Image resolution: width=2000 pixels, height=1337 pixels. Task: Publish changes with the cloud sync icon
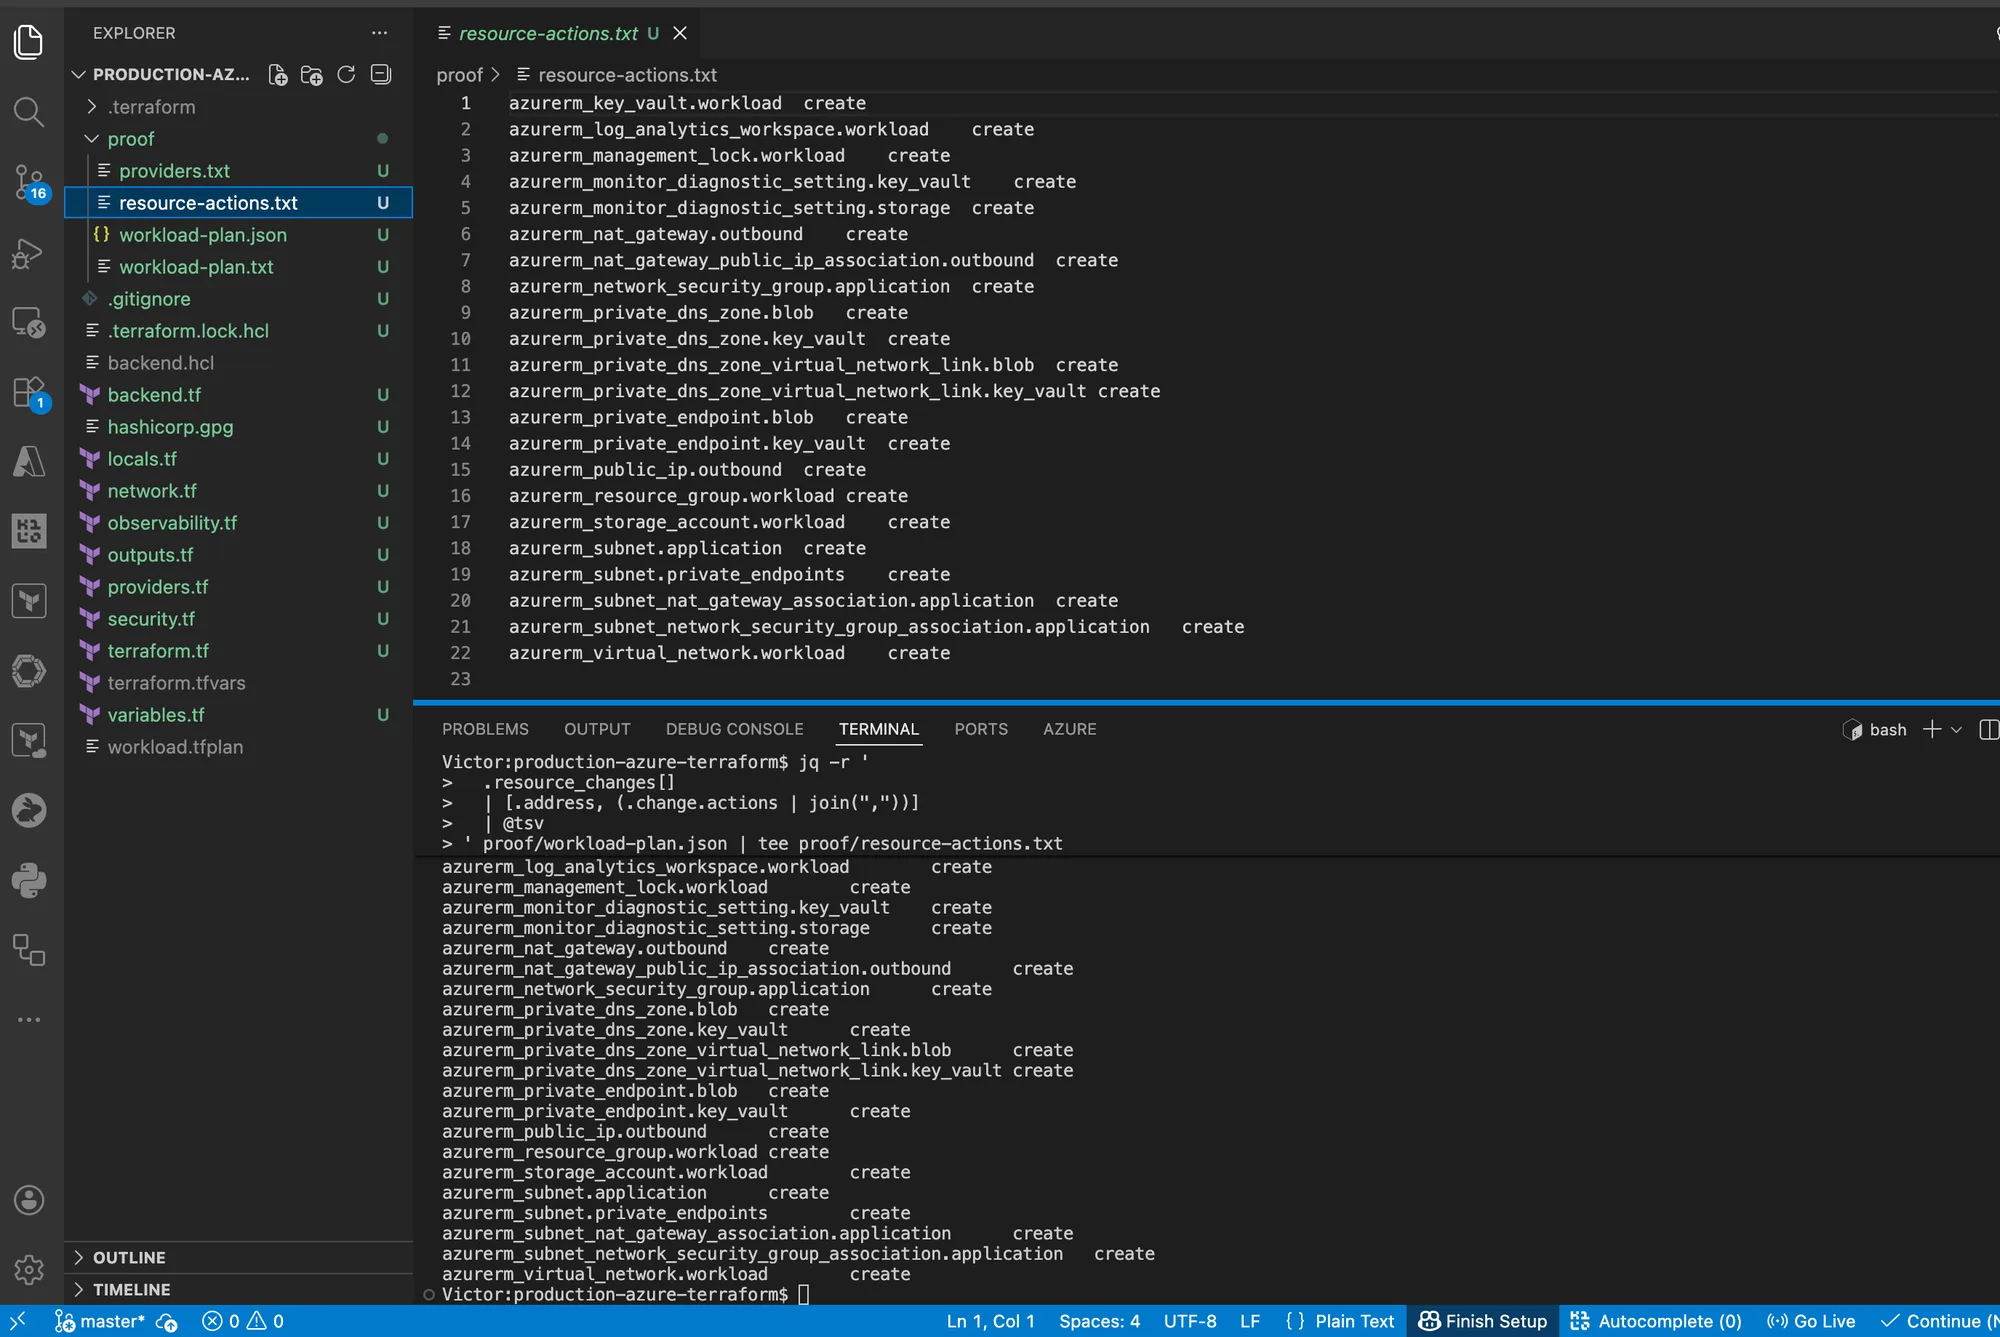point(167,1321)
